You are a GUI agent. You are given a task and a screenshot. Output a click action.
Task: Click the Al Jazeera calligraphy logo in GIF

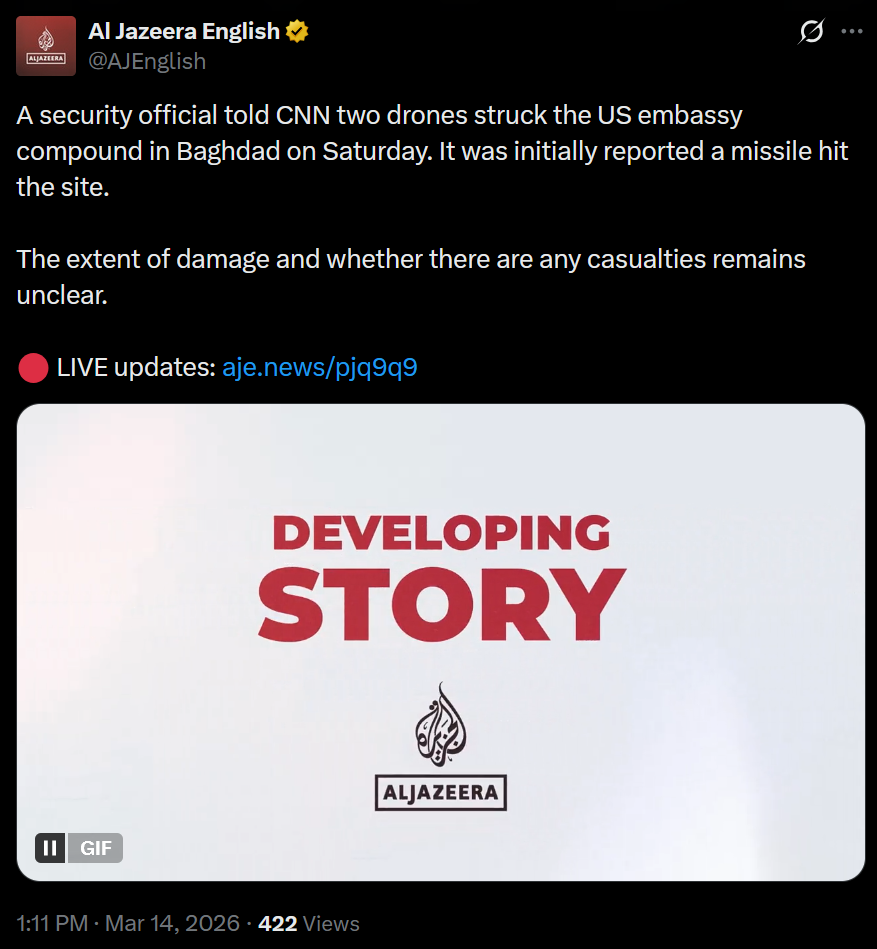click(x=441, y=724)
